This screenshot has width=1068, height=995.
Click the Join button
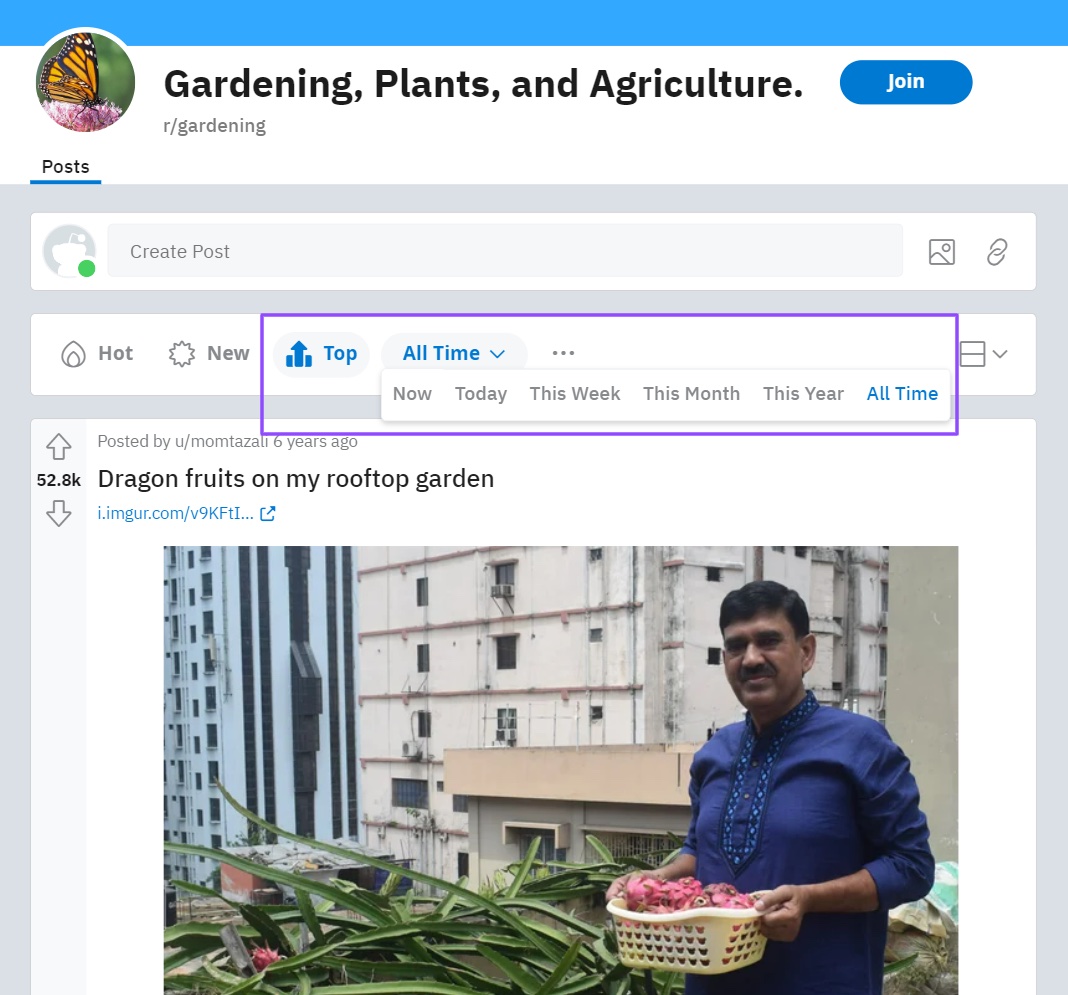click(x=905, y=82)
